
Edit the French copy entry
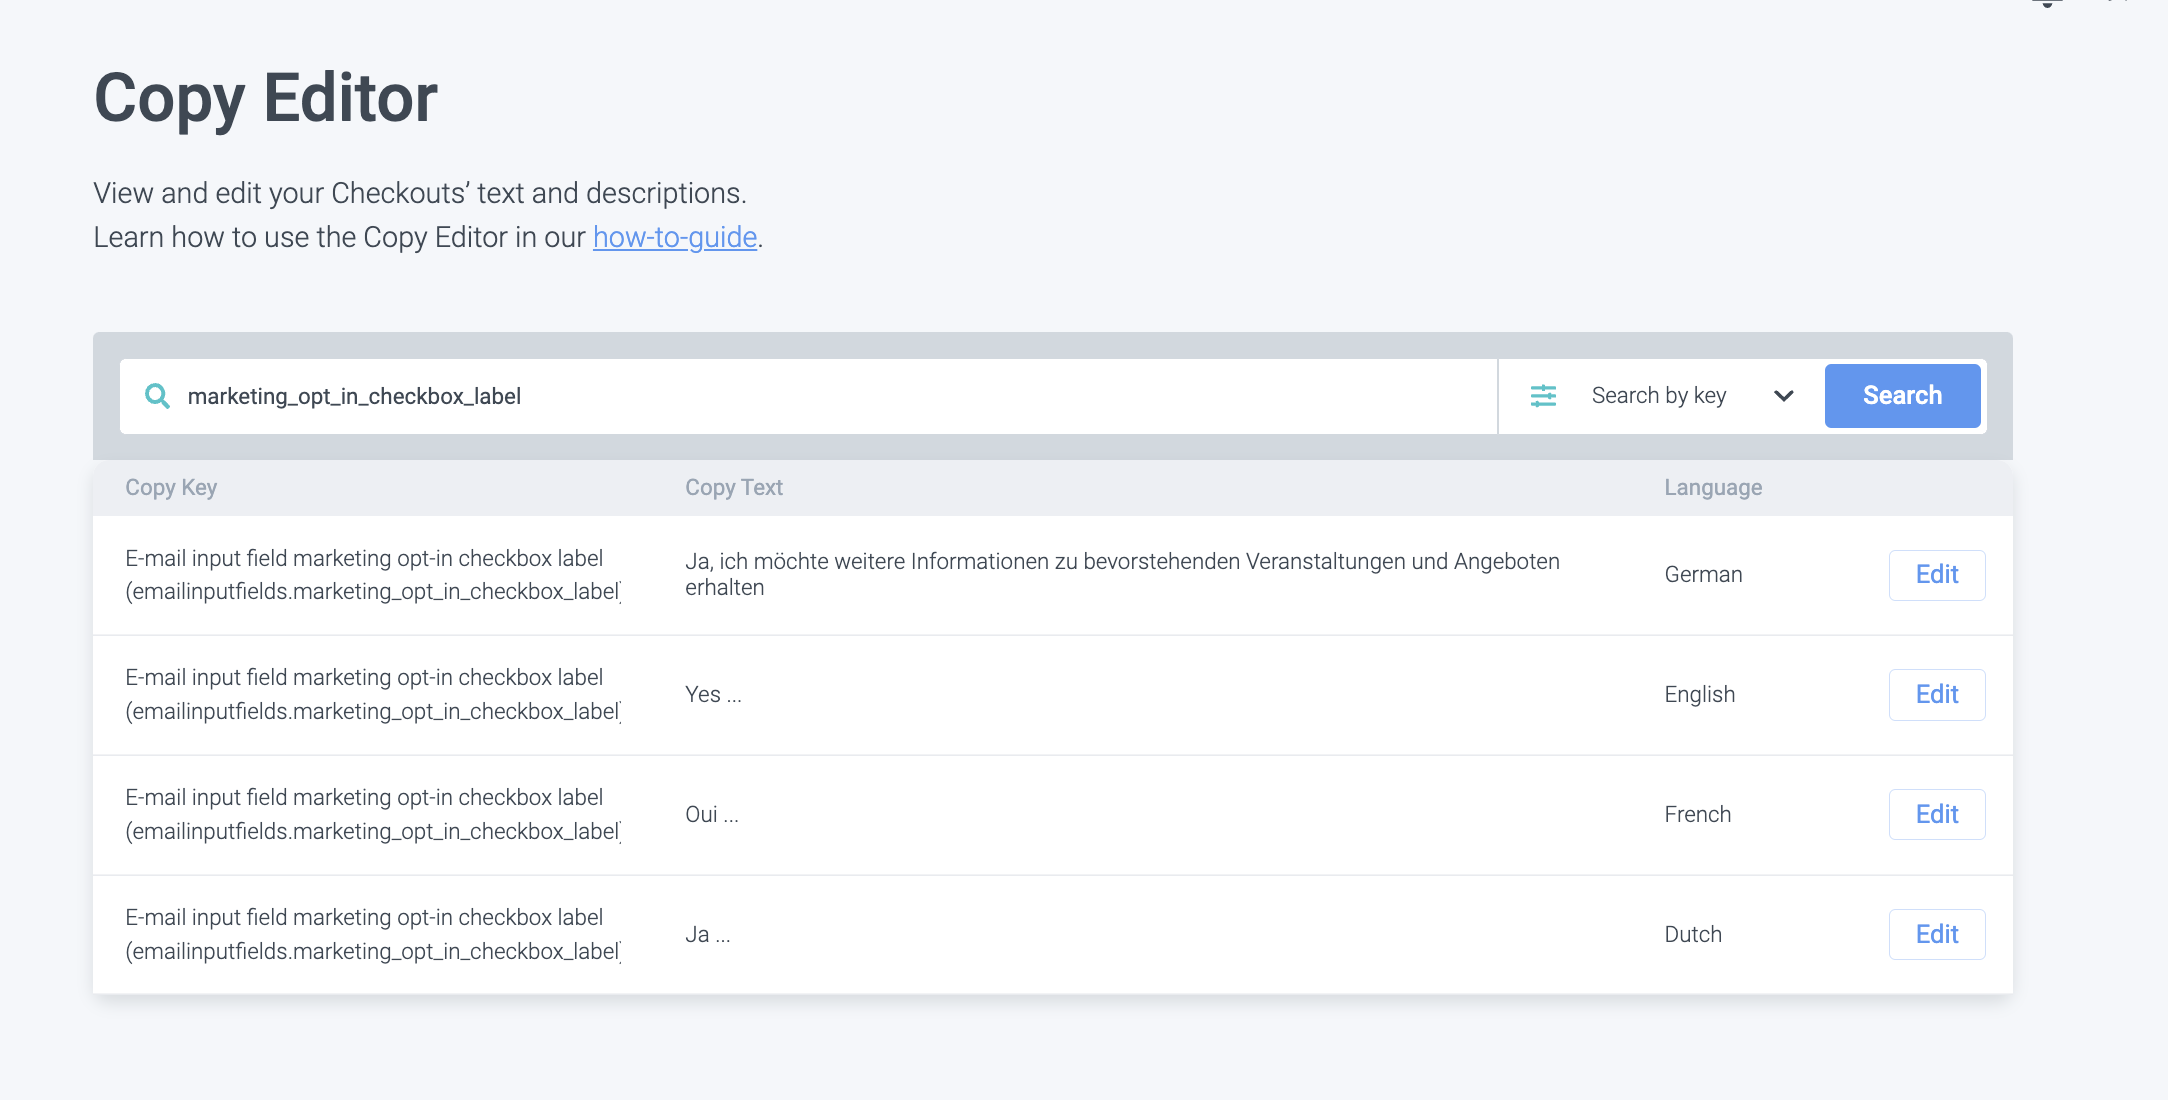pos(1936,815)
